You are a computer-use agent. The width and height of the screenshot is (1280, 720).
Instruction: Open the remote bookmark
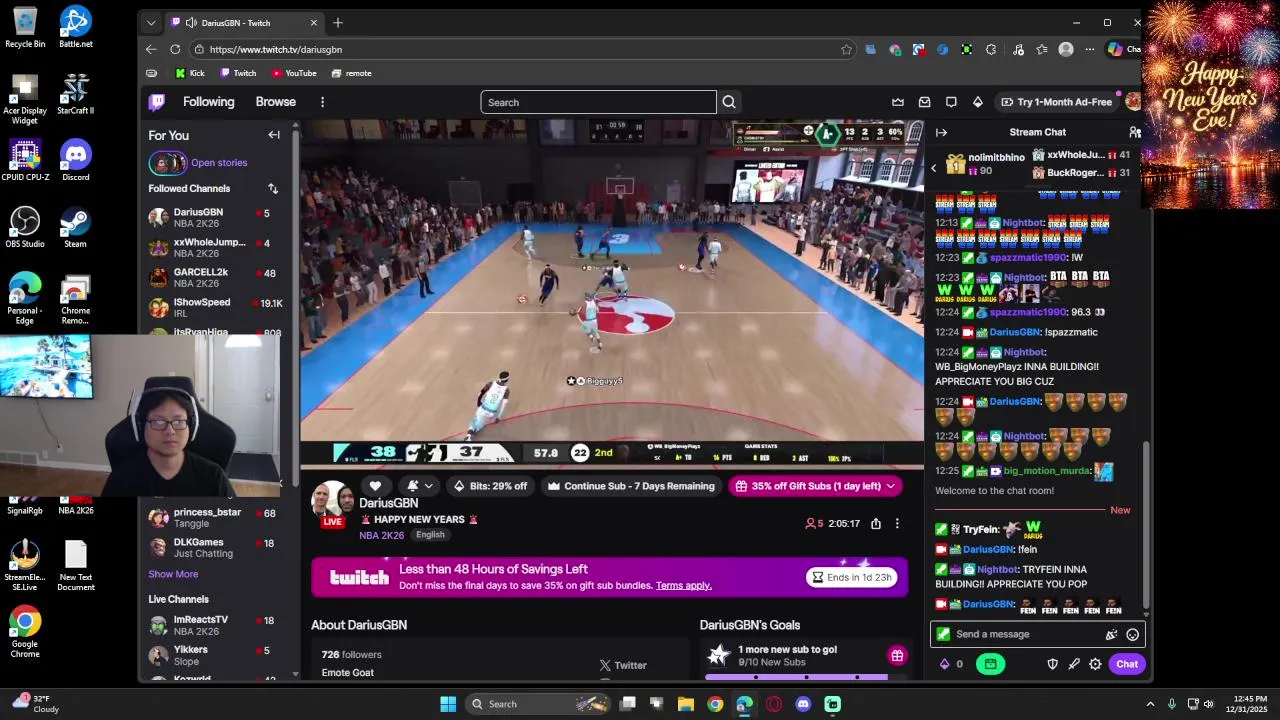point(352,73)
